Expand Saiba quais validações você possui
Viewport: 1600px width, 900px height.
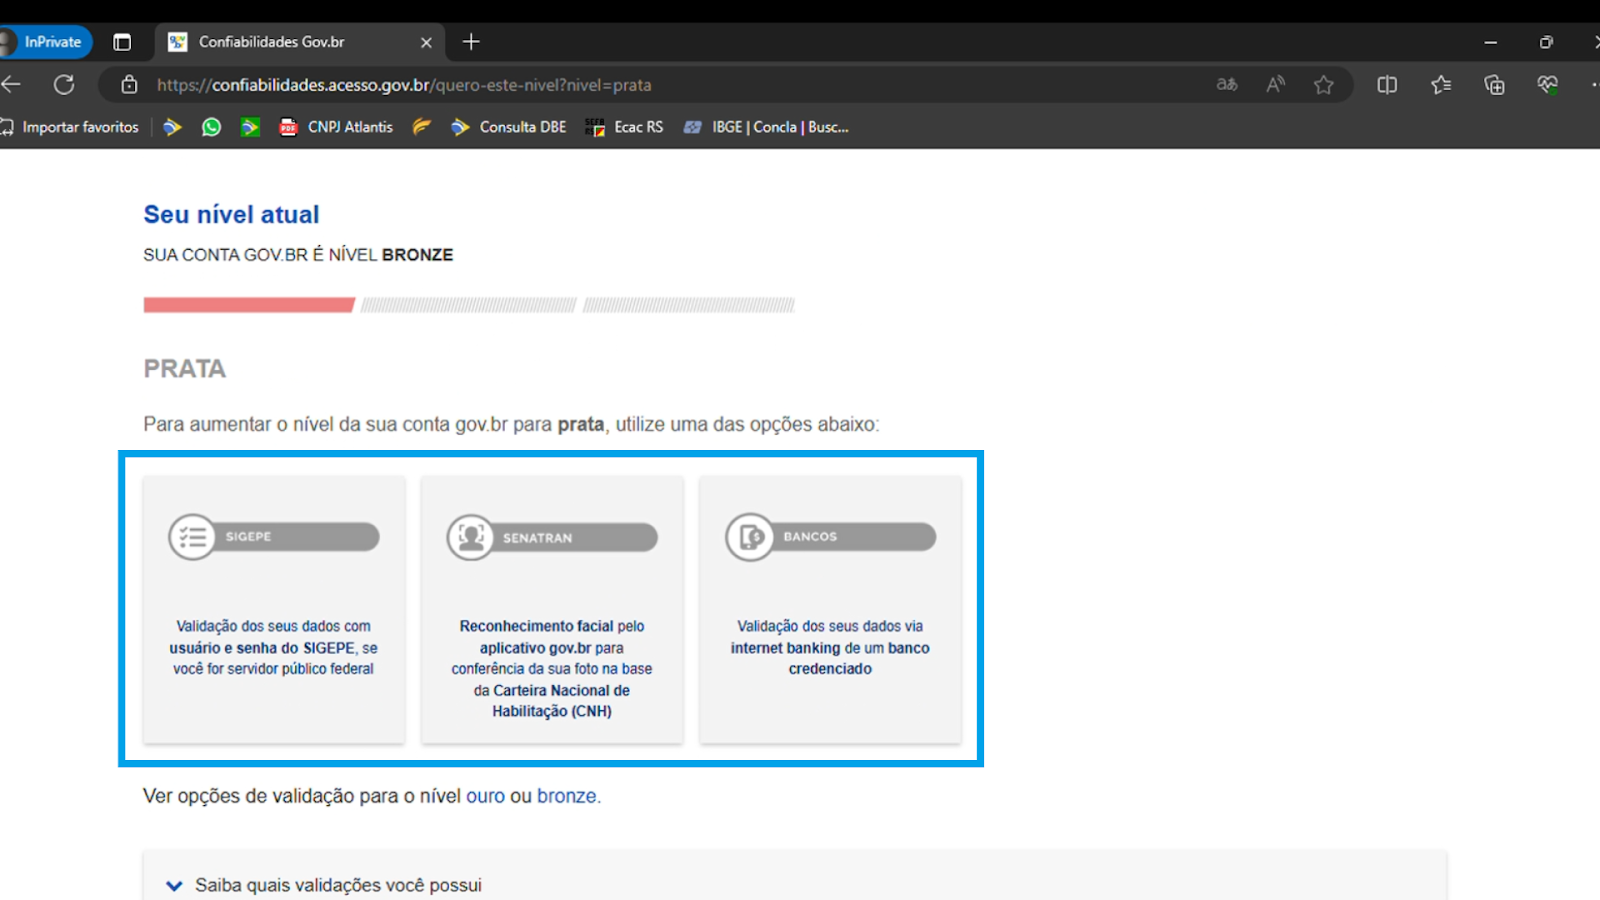click(x=795, y=885)
